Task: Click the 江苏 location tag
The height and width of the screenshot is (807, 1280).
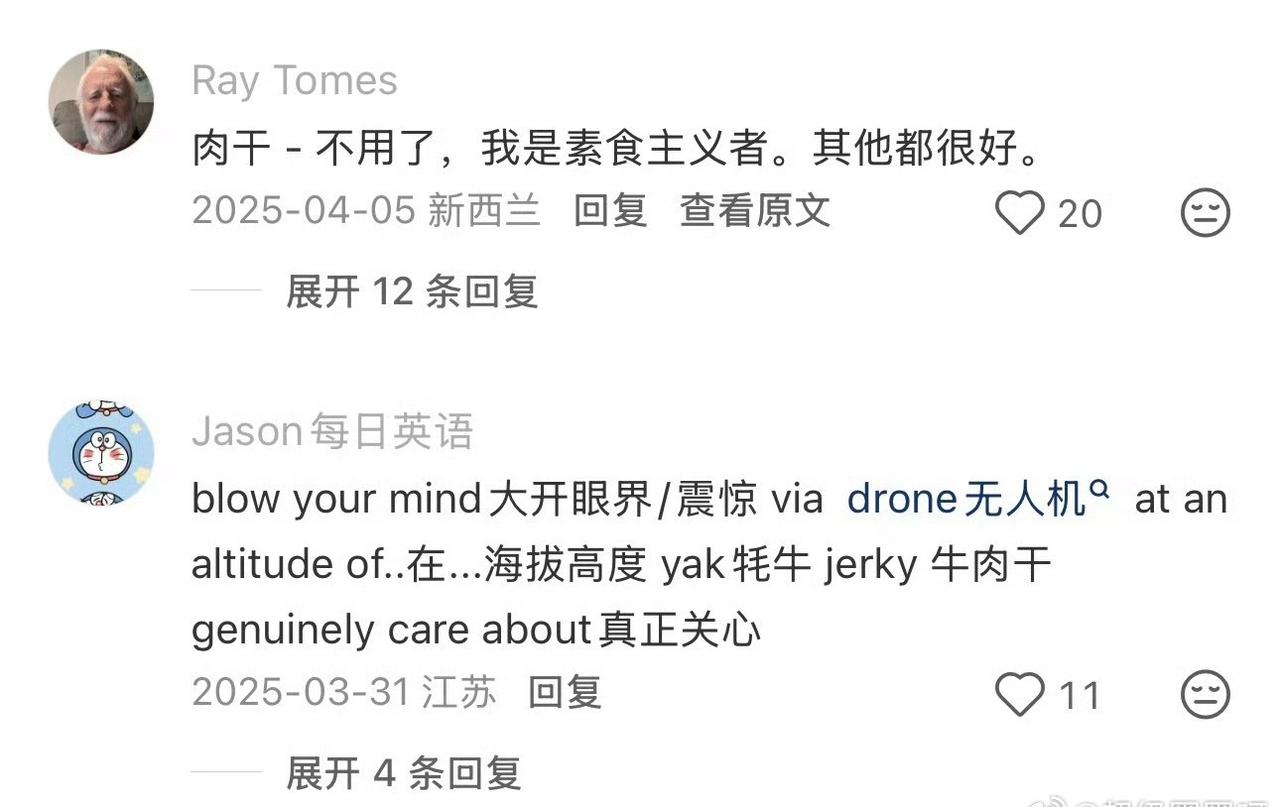Action: click(x=462, y=691)
